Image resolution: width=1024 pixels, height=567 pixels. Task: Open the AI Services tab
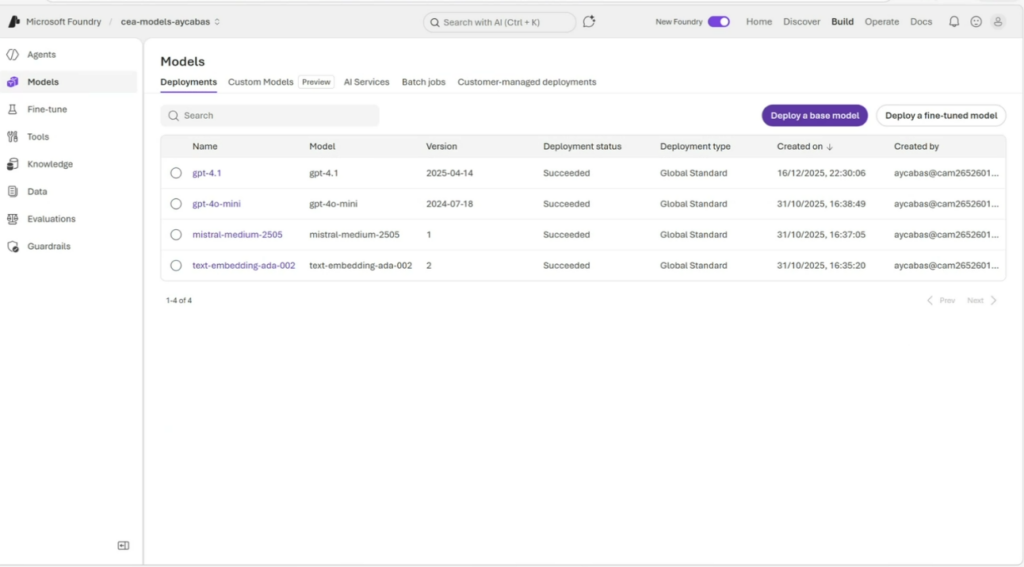366,82
